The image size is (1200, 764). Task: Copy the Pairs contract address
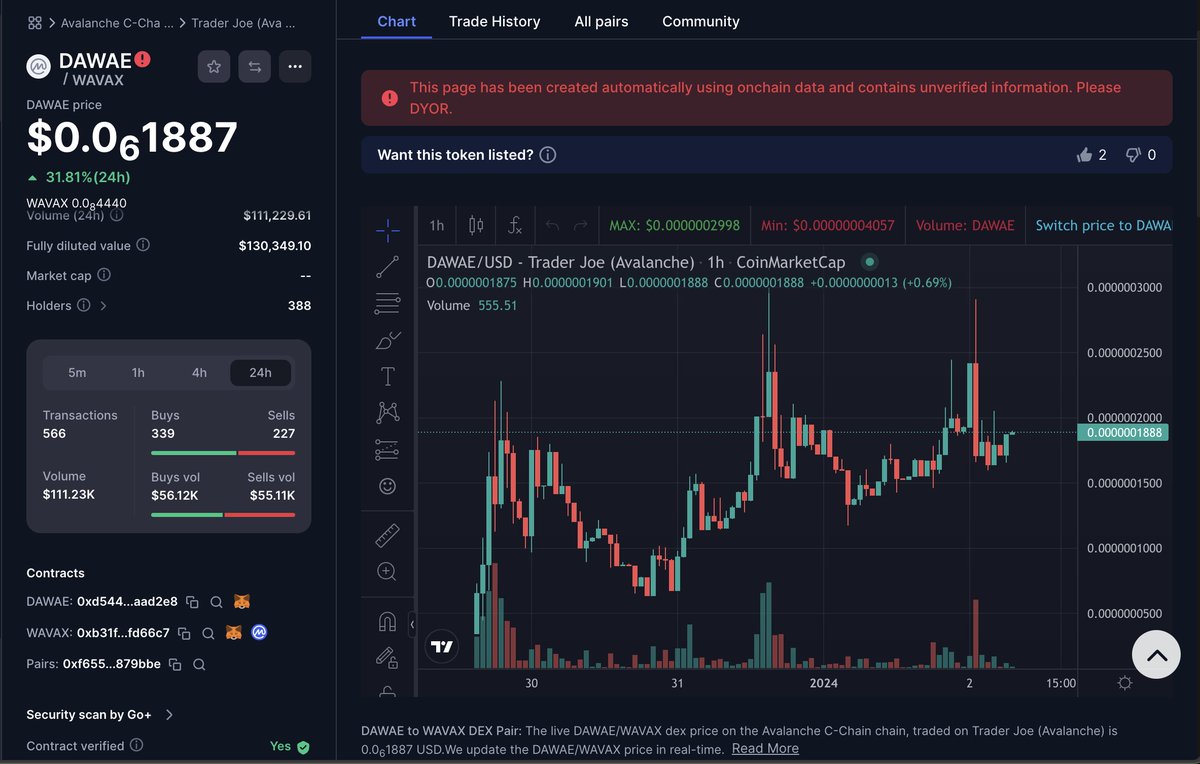[x=175, y=664]
